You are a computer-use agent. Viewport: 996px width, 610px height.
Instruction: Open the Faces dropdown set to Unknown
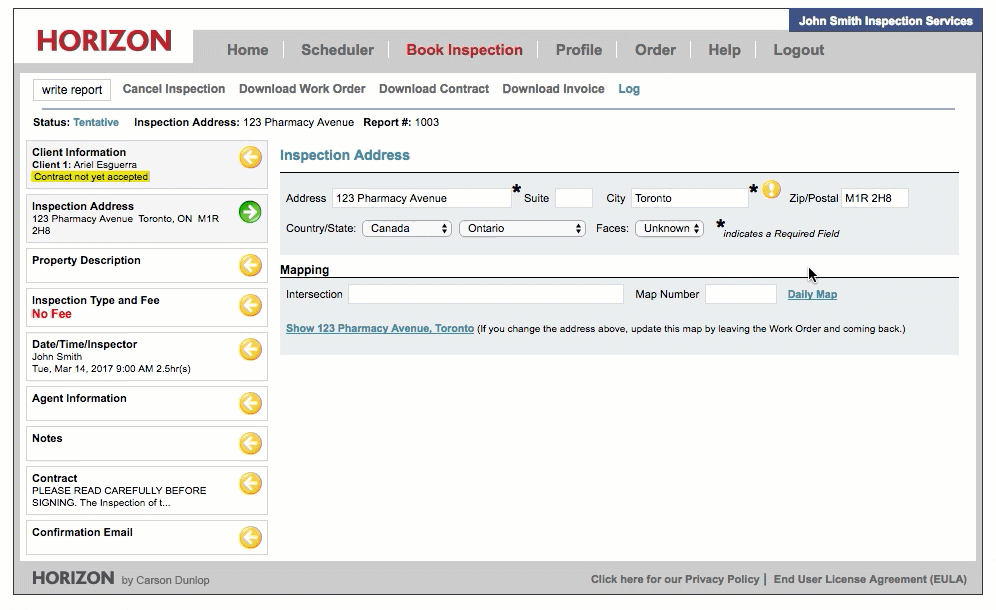[x=669, y=228]
